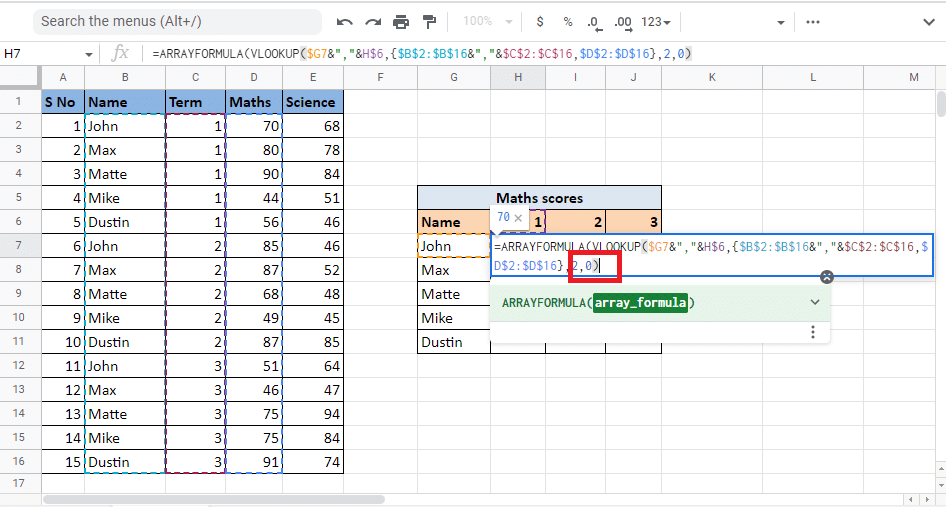Format as percent icon

point(568,22)
